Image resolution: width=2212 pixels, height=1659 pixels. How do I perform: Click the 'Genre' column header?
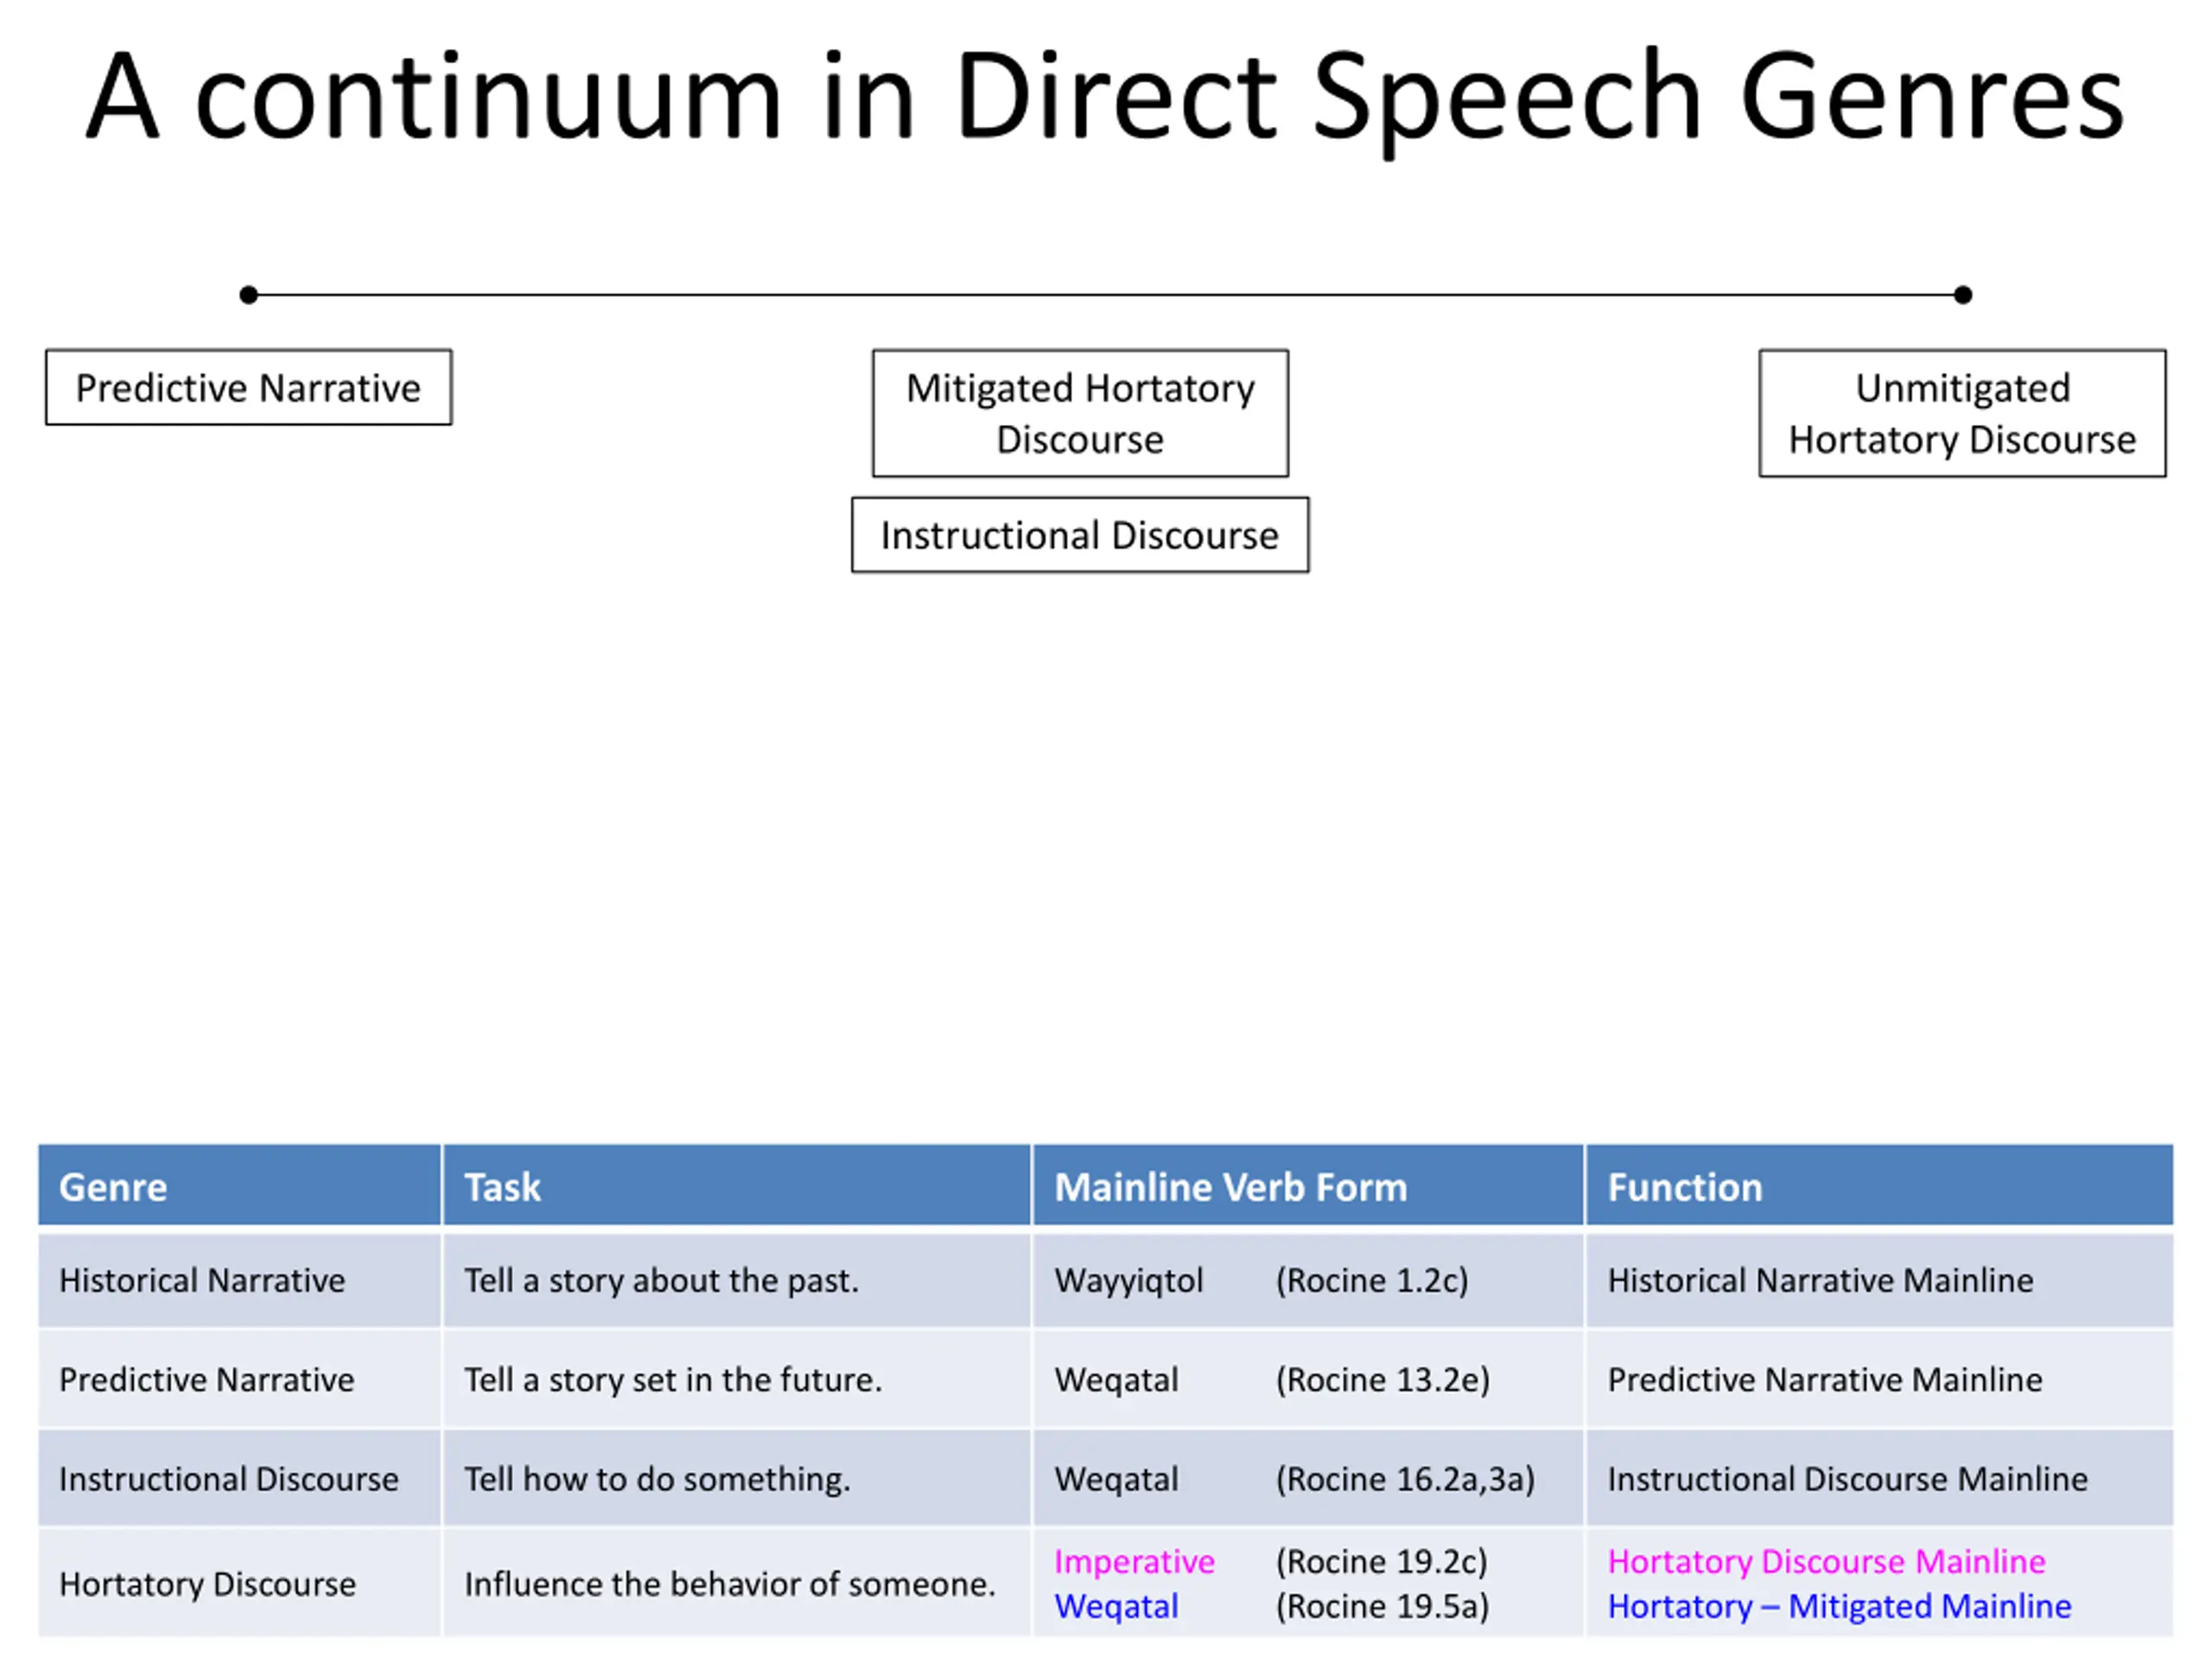coord(240,1186)
